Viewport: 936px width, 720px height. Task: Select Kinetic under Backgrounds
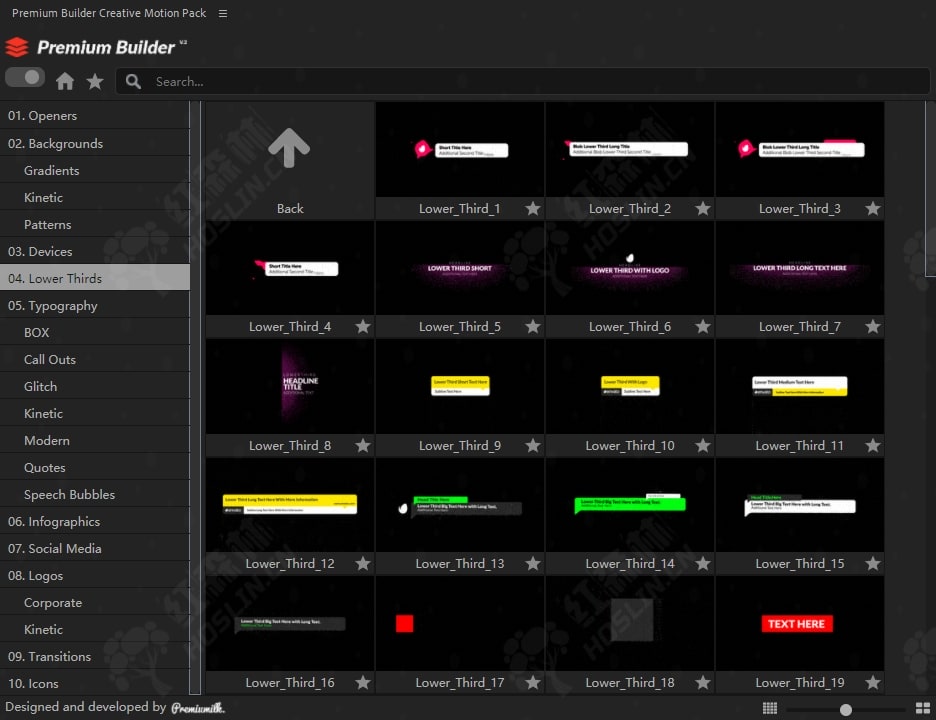point(95,198)
